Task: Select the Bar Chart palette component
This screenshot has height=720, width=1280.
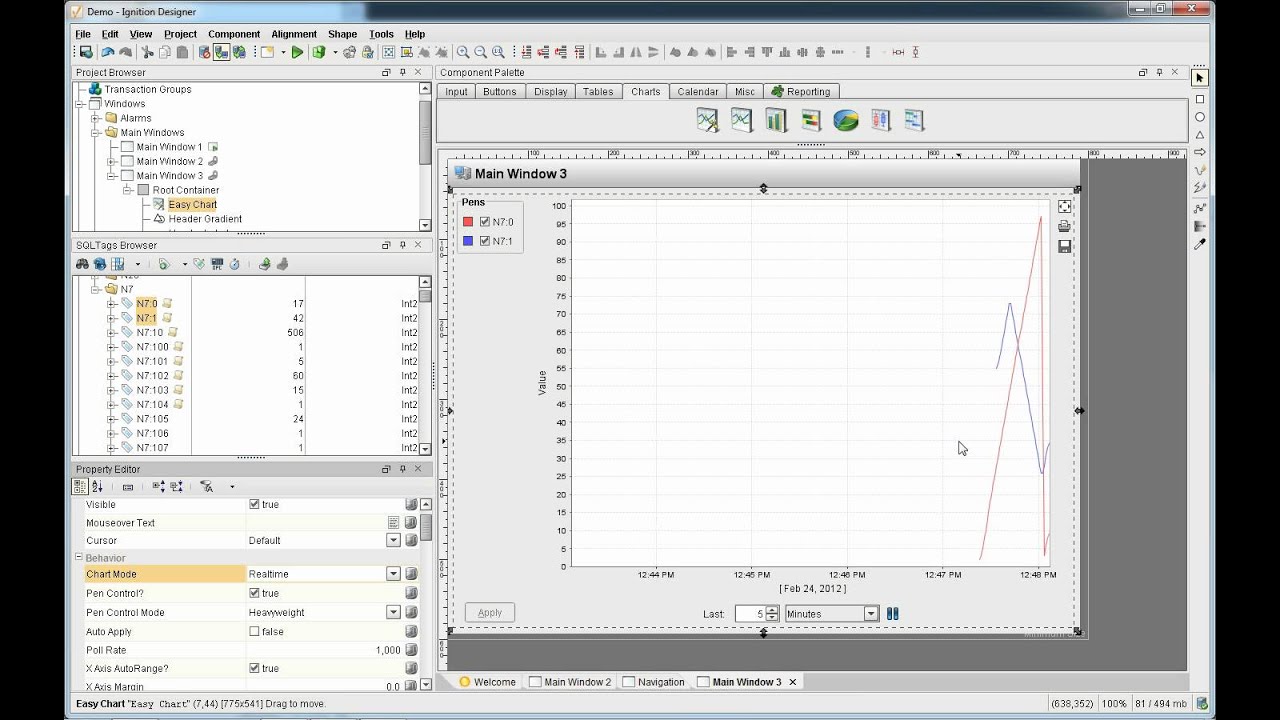Action: pos(776,120)
